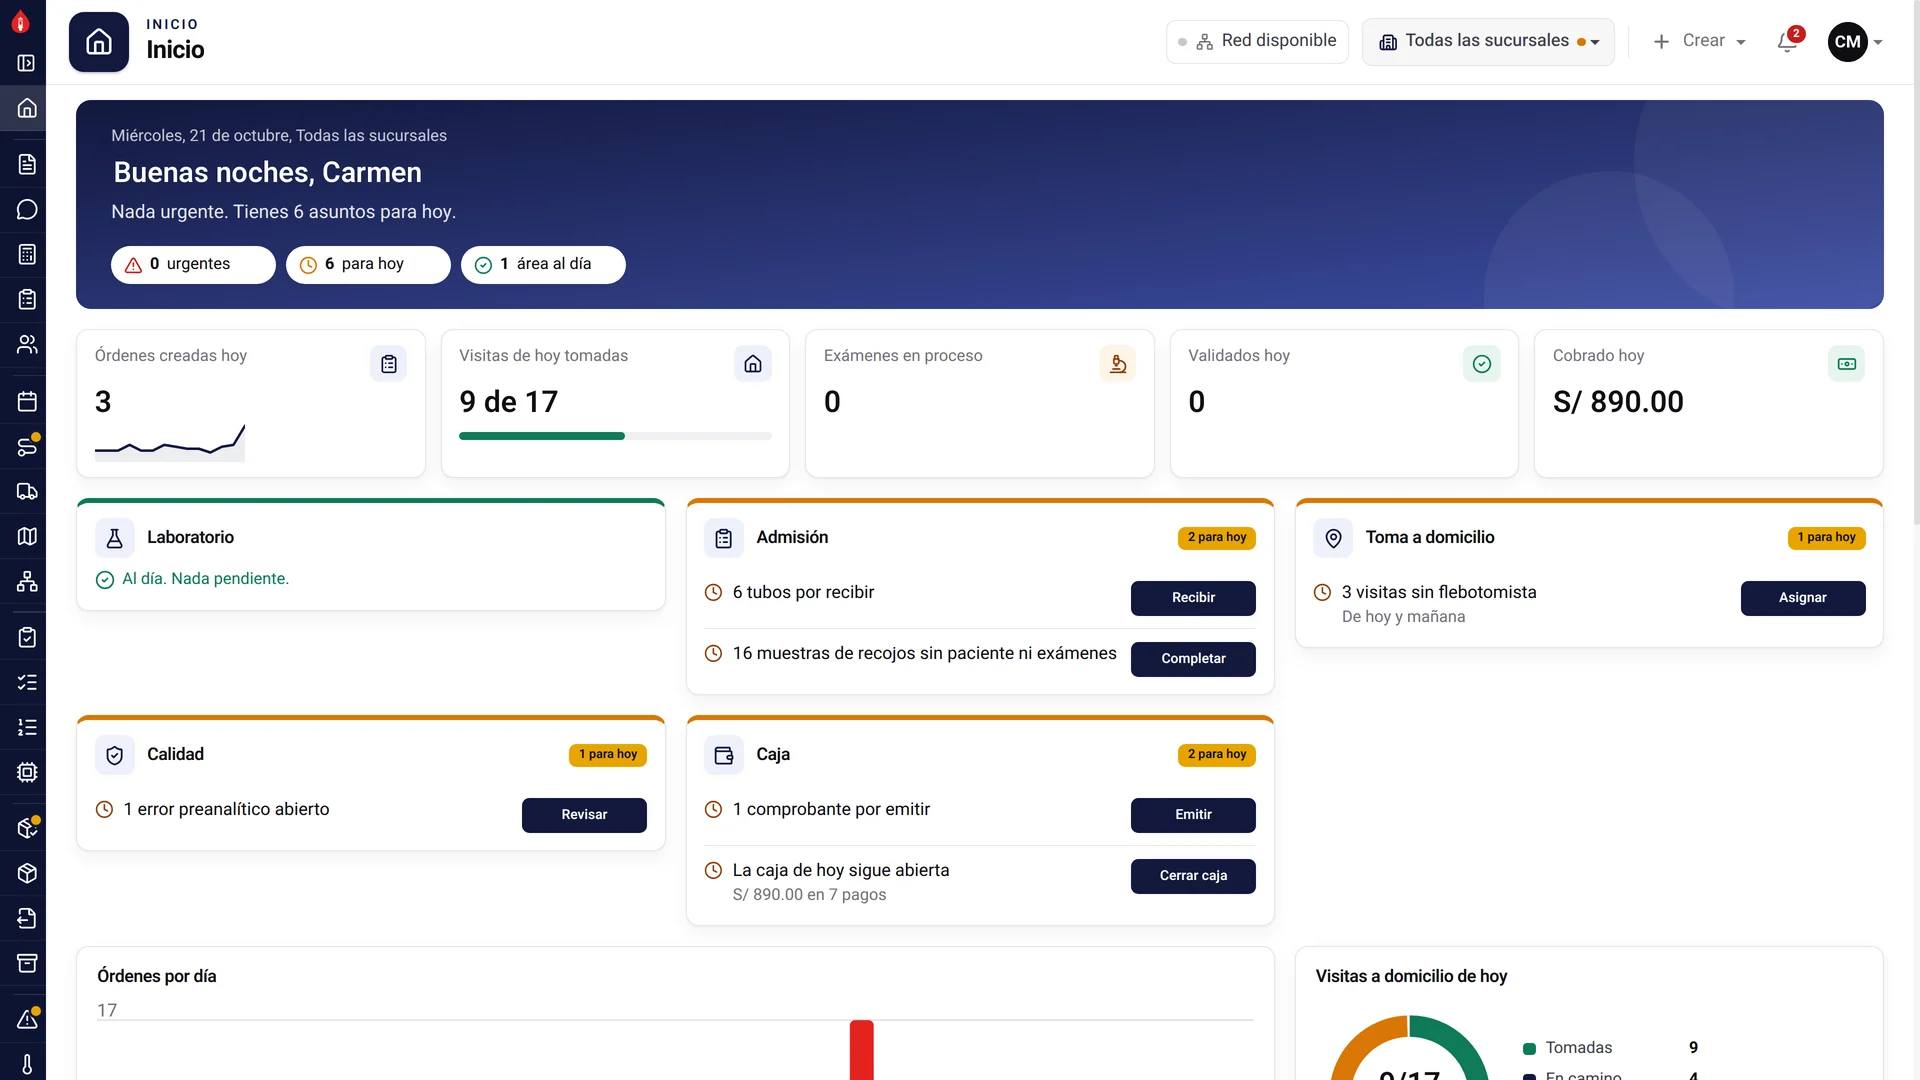Click the Visitas de hoy progress bar
Screen dimensions: 1920x1080
pyautogui.click(x=615, y=436)
